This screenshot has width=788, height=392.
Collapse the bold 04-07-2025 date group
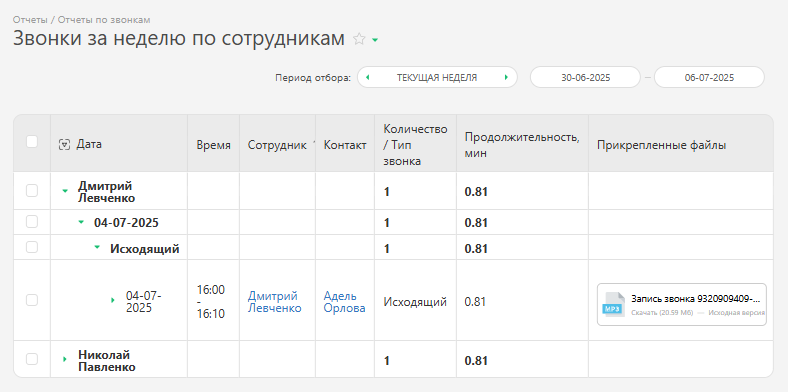point(81,222)
